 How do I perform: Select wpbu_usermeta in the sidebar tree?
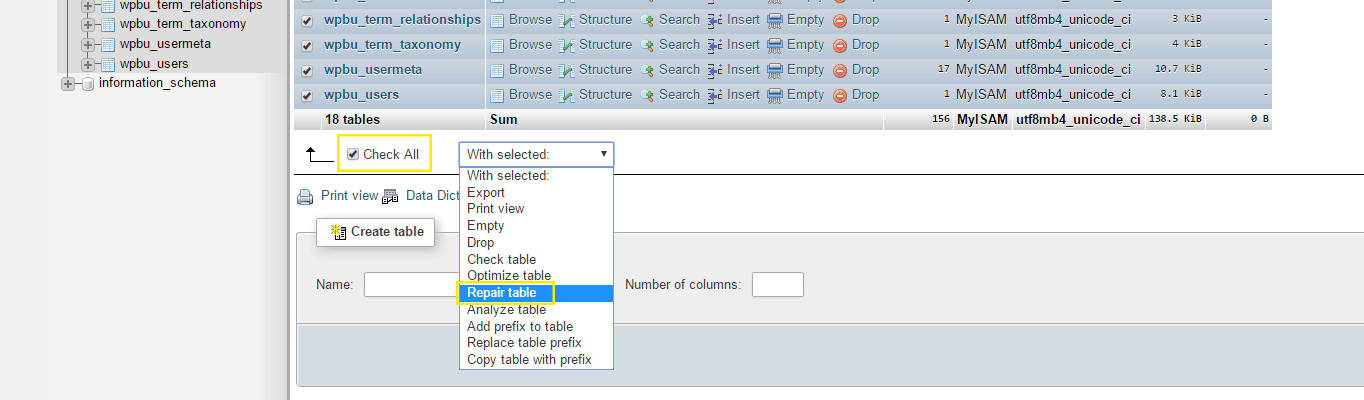point(165,44)
